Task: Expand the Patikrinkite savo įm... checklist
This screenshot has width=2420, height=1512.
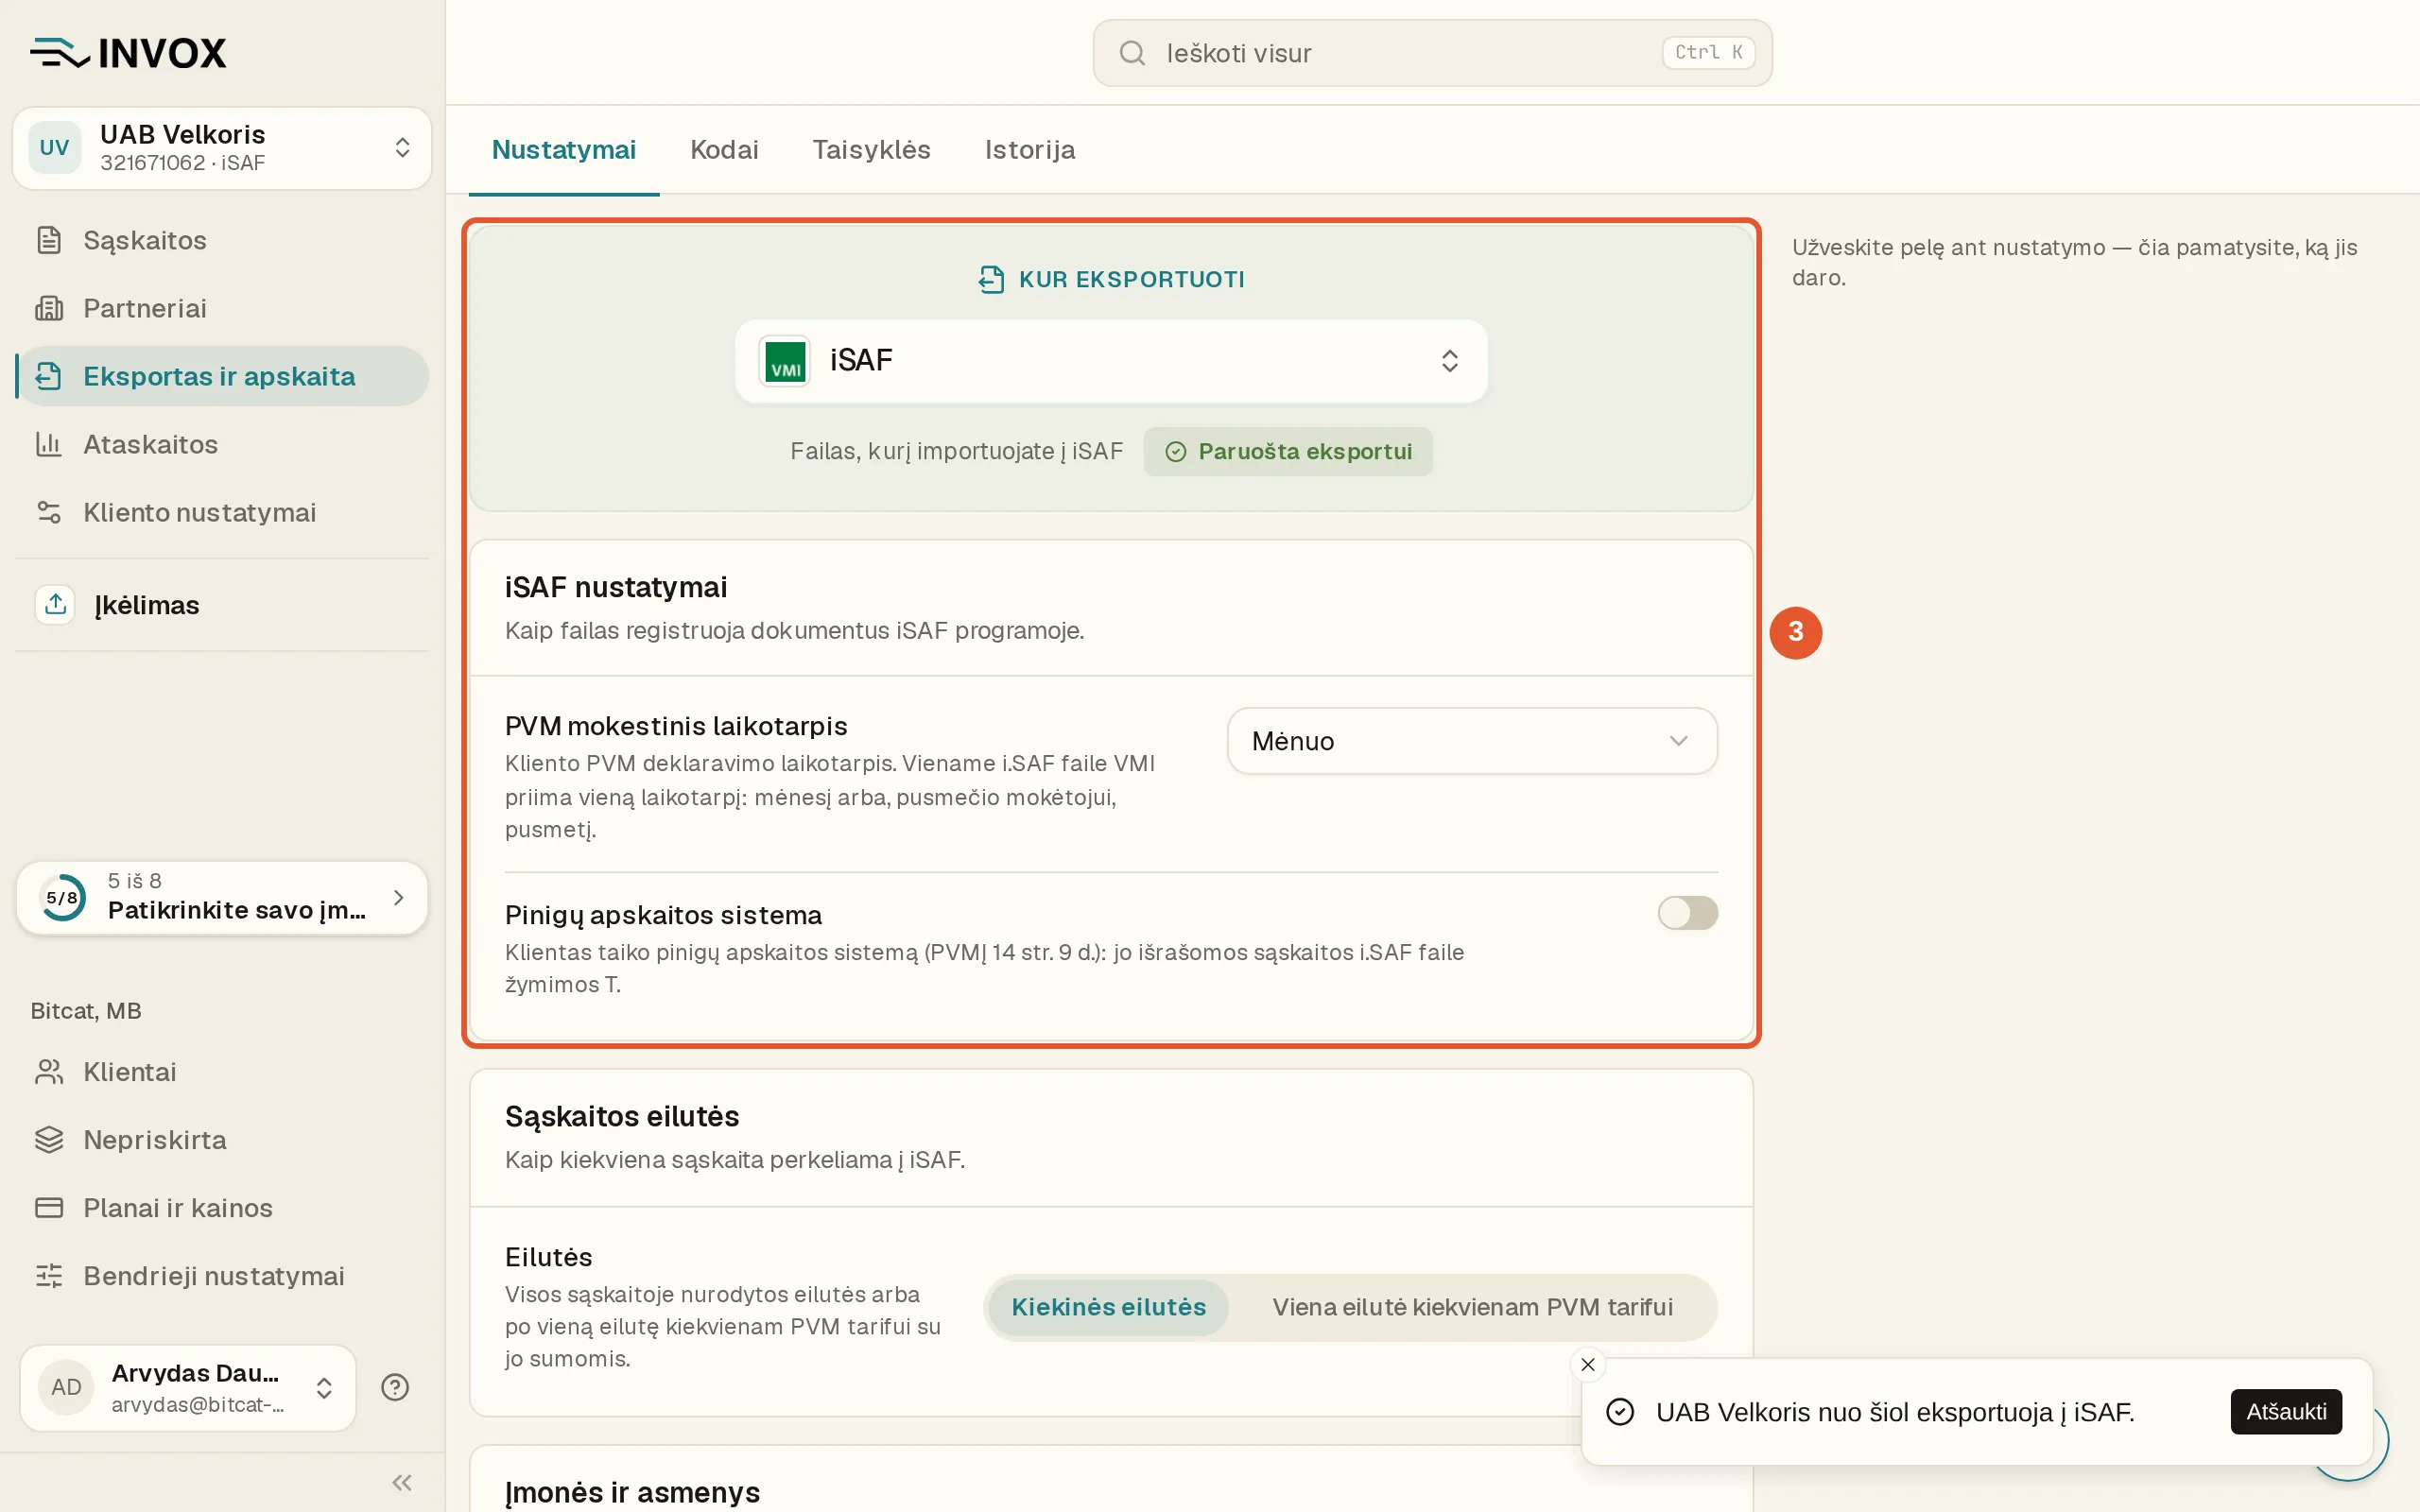Action: tap(222, 898)
